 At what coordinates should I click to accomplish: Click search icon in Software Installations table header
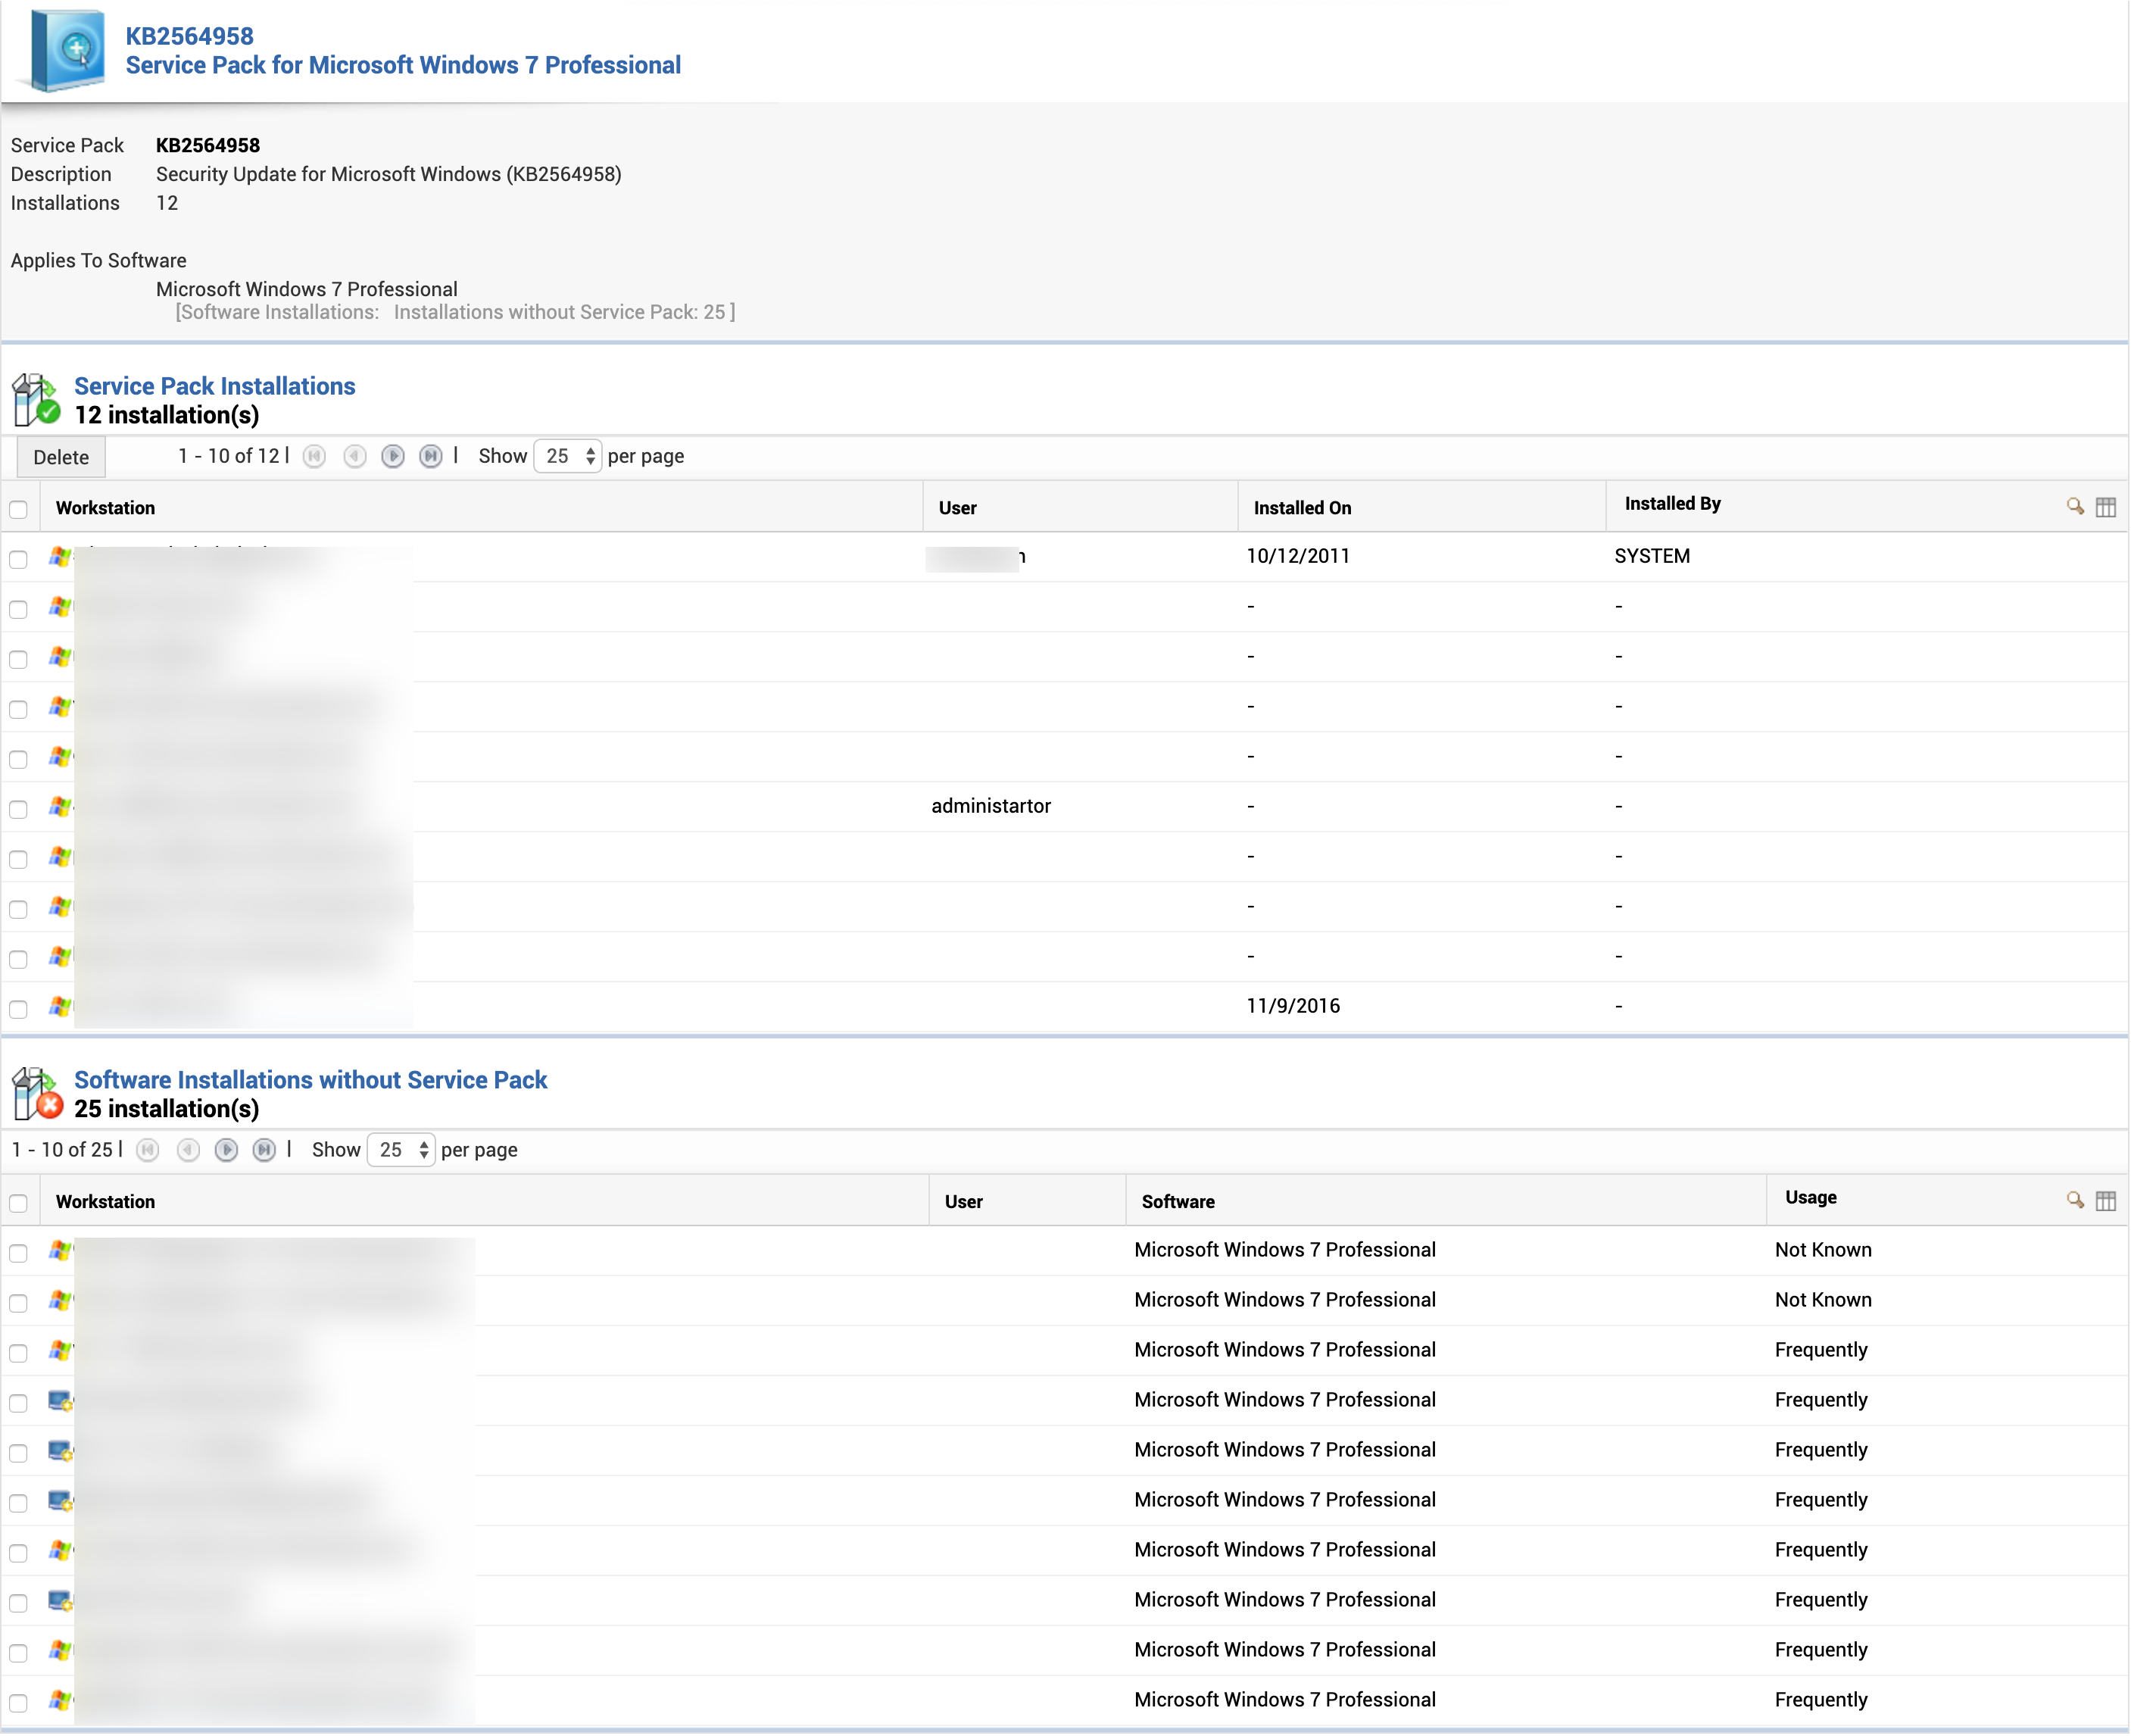click(2075, 1200)
